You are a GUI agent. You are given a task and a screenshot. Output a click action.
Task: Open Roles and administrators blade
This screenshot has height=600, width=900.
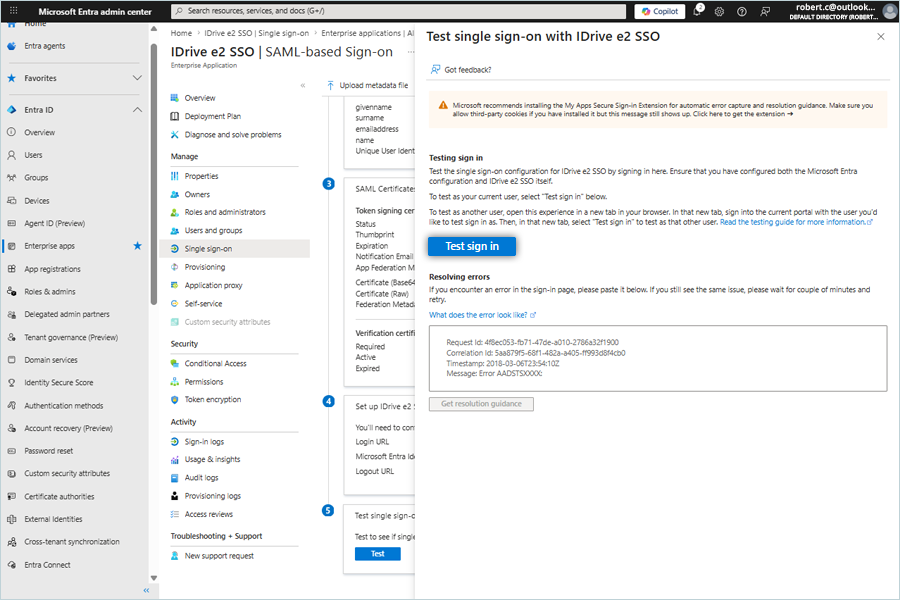click(225, 212)
